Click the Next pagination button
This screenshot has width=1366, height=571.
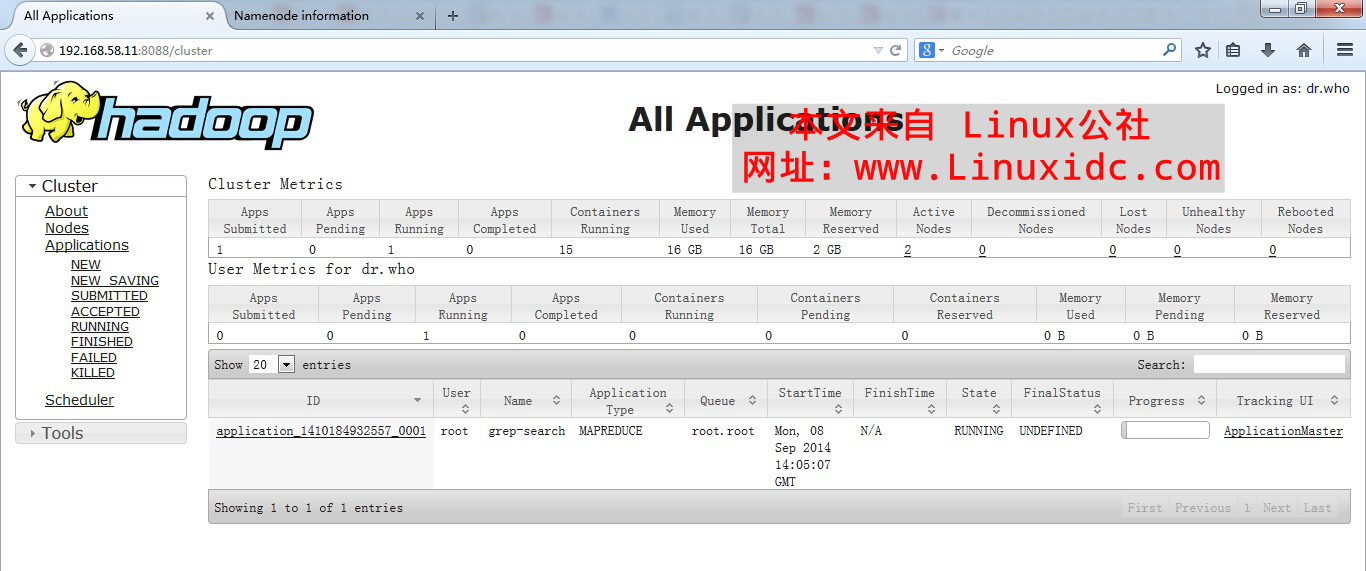click(x=1277, y=508)
